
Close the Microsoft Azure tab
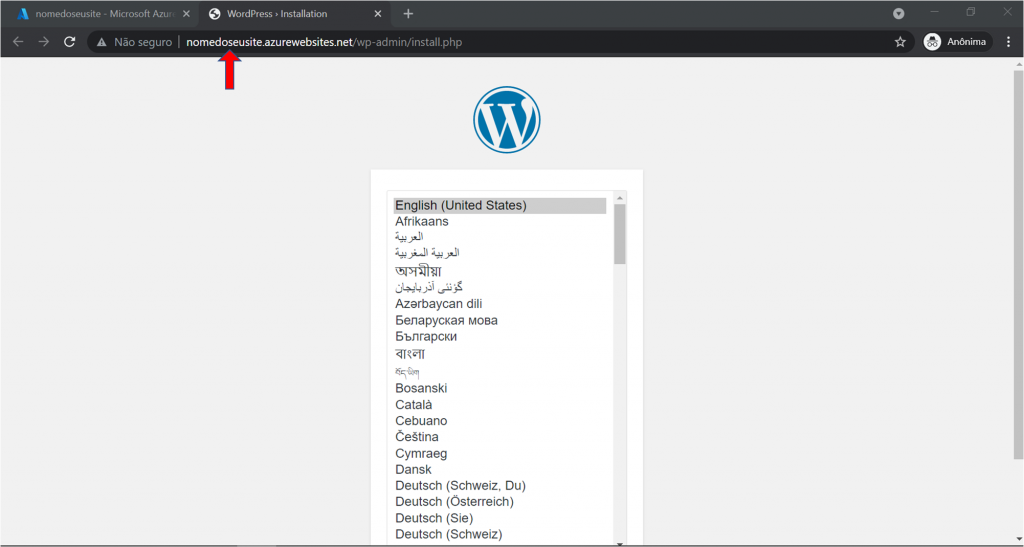[x=186, y=14]
